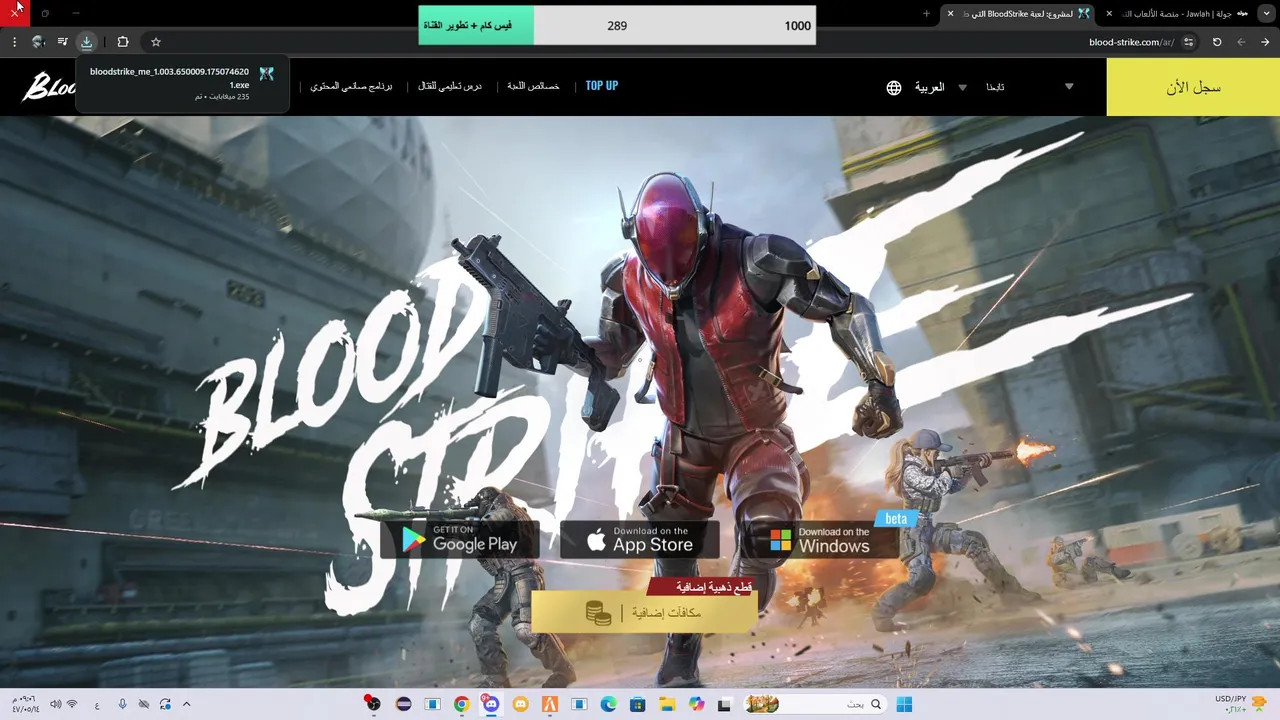The width and height of the screenshot is (1280, 720).
Task: Click the browser profile avatar icon
Action: [38, 42]
